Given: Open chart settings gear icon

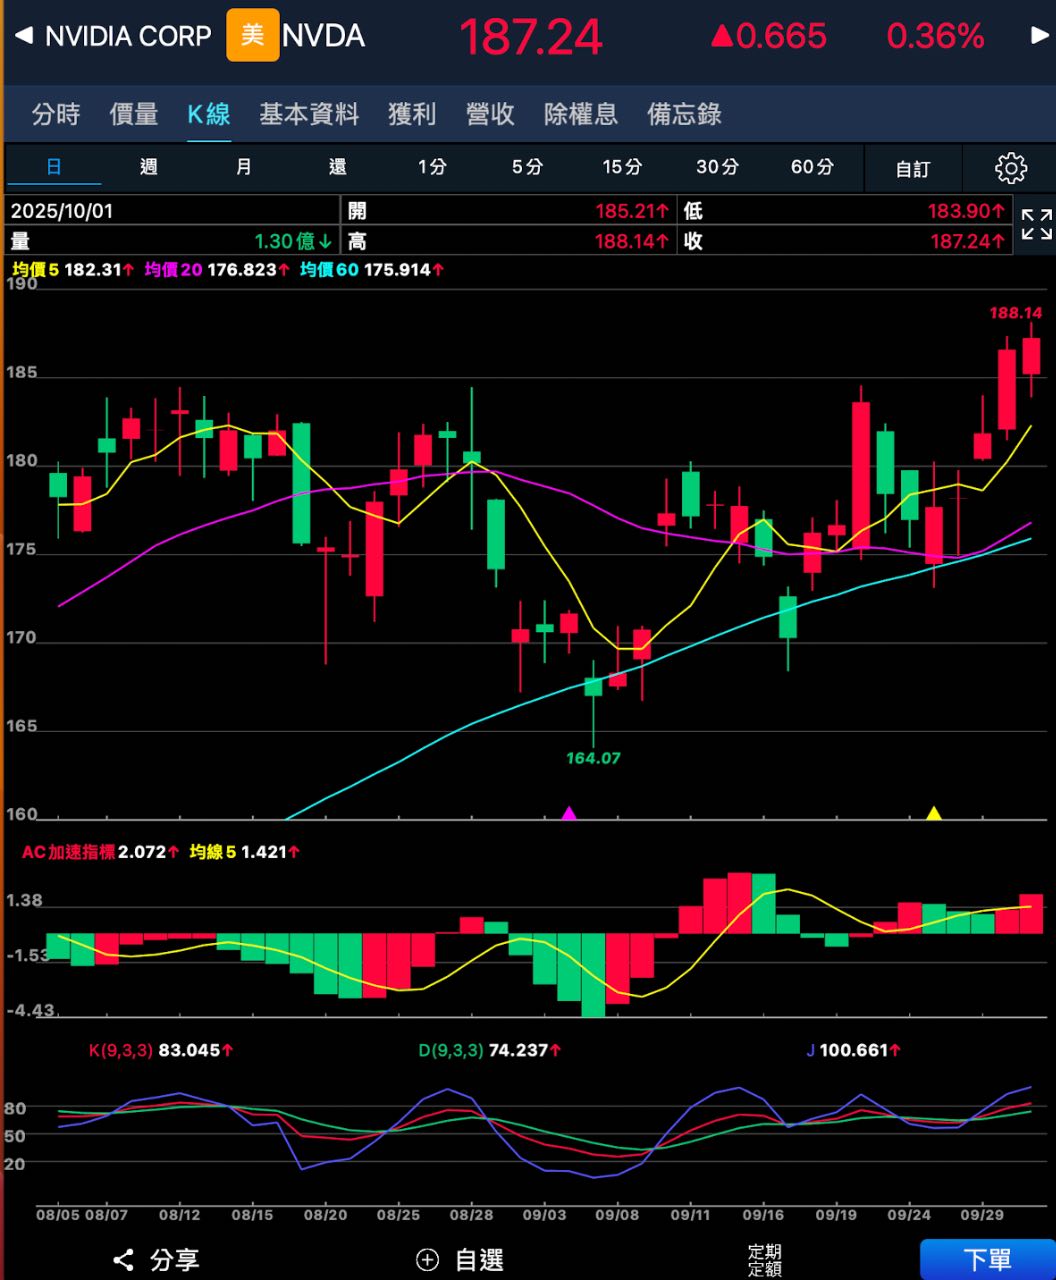Looking at the screenshot, I should [x=1010, y=168].
